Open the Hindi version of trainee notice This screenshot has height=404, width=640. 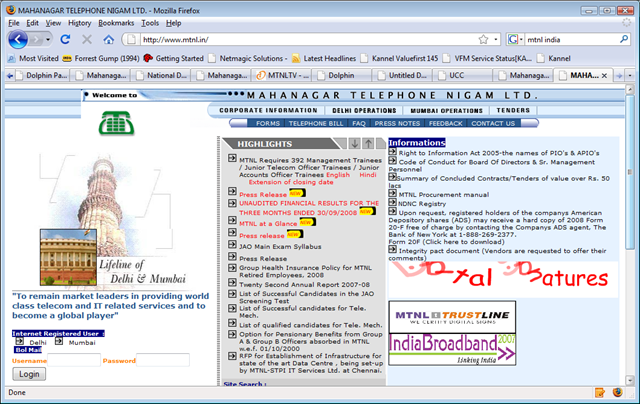tap(368, 175)
